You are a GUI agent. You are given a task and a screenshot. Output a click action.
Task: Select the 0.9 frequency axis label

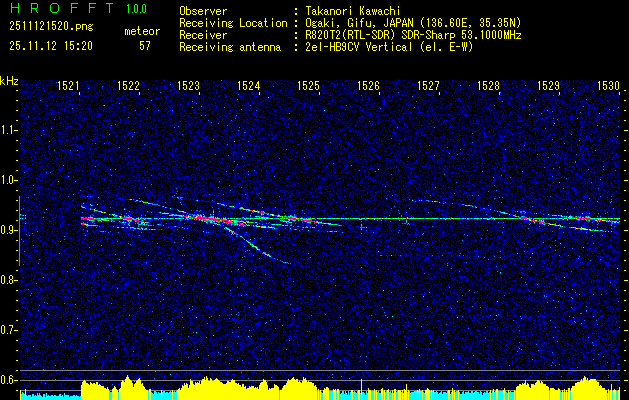pyautogui.click(x=9, y=230)
